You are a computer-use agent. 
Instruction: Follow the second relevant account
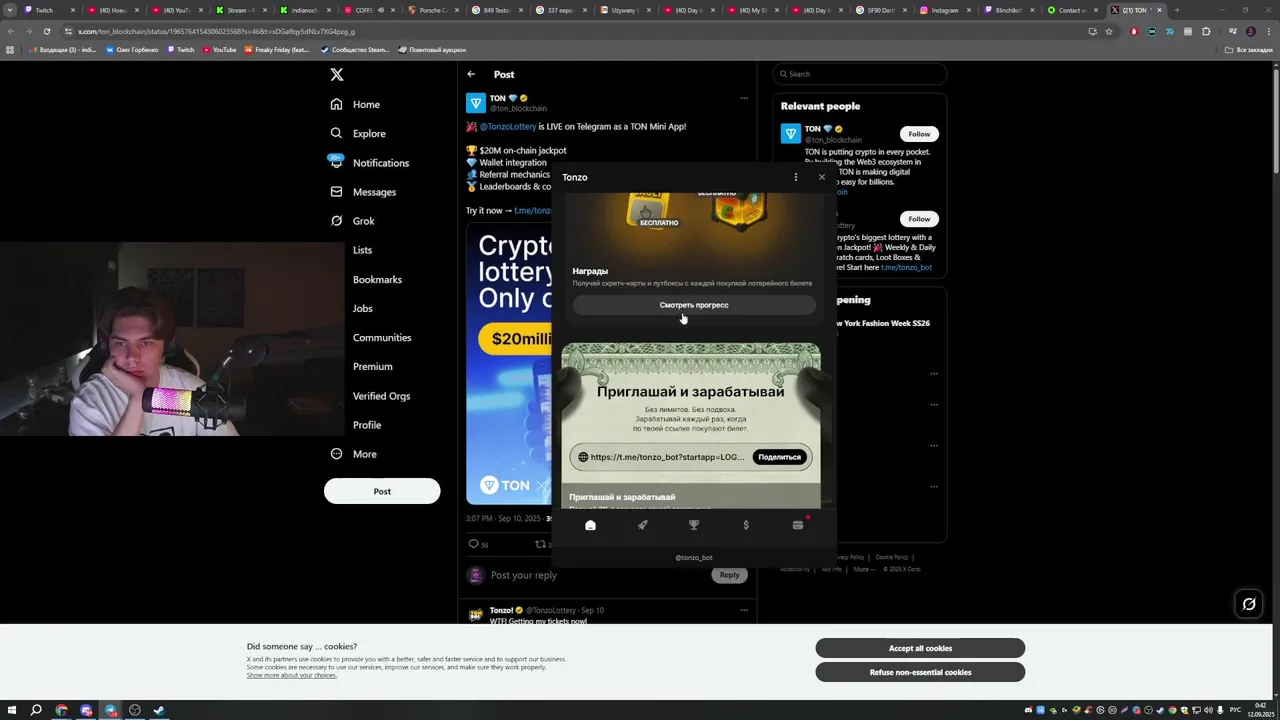tap(919, 219)
